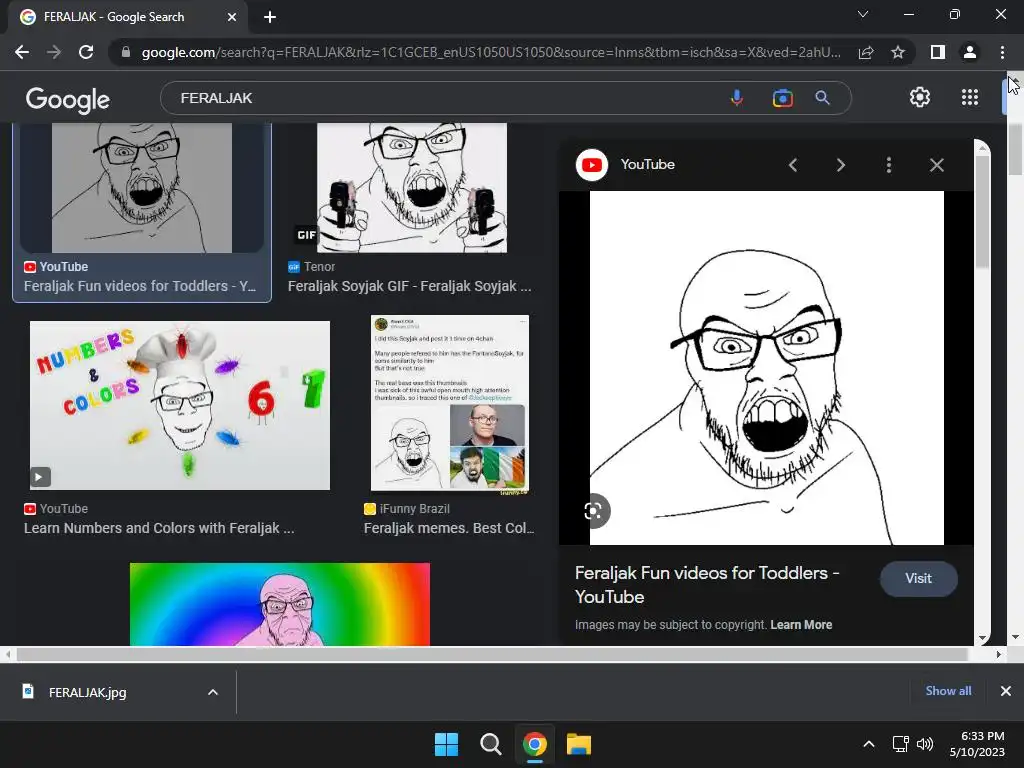Open Feraljak memes. Best Col... caption

449,528
